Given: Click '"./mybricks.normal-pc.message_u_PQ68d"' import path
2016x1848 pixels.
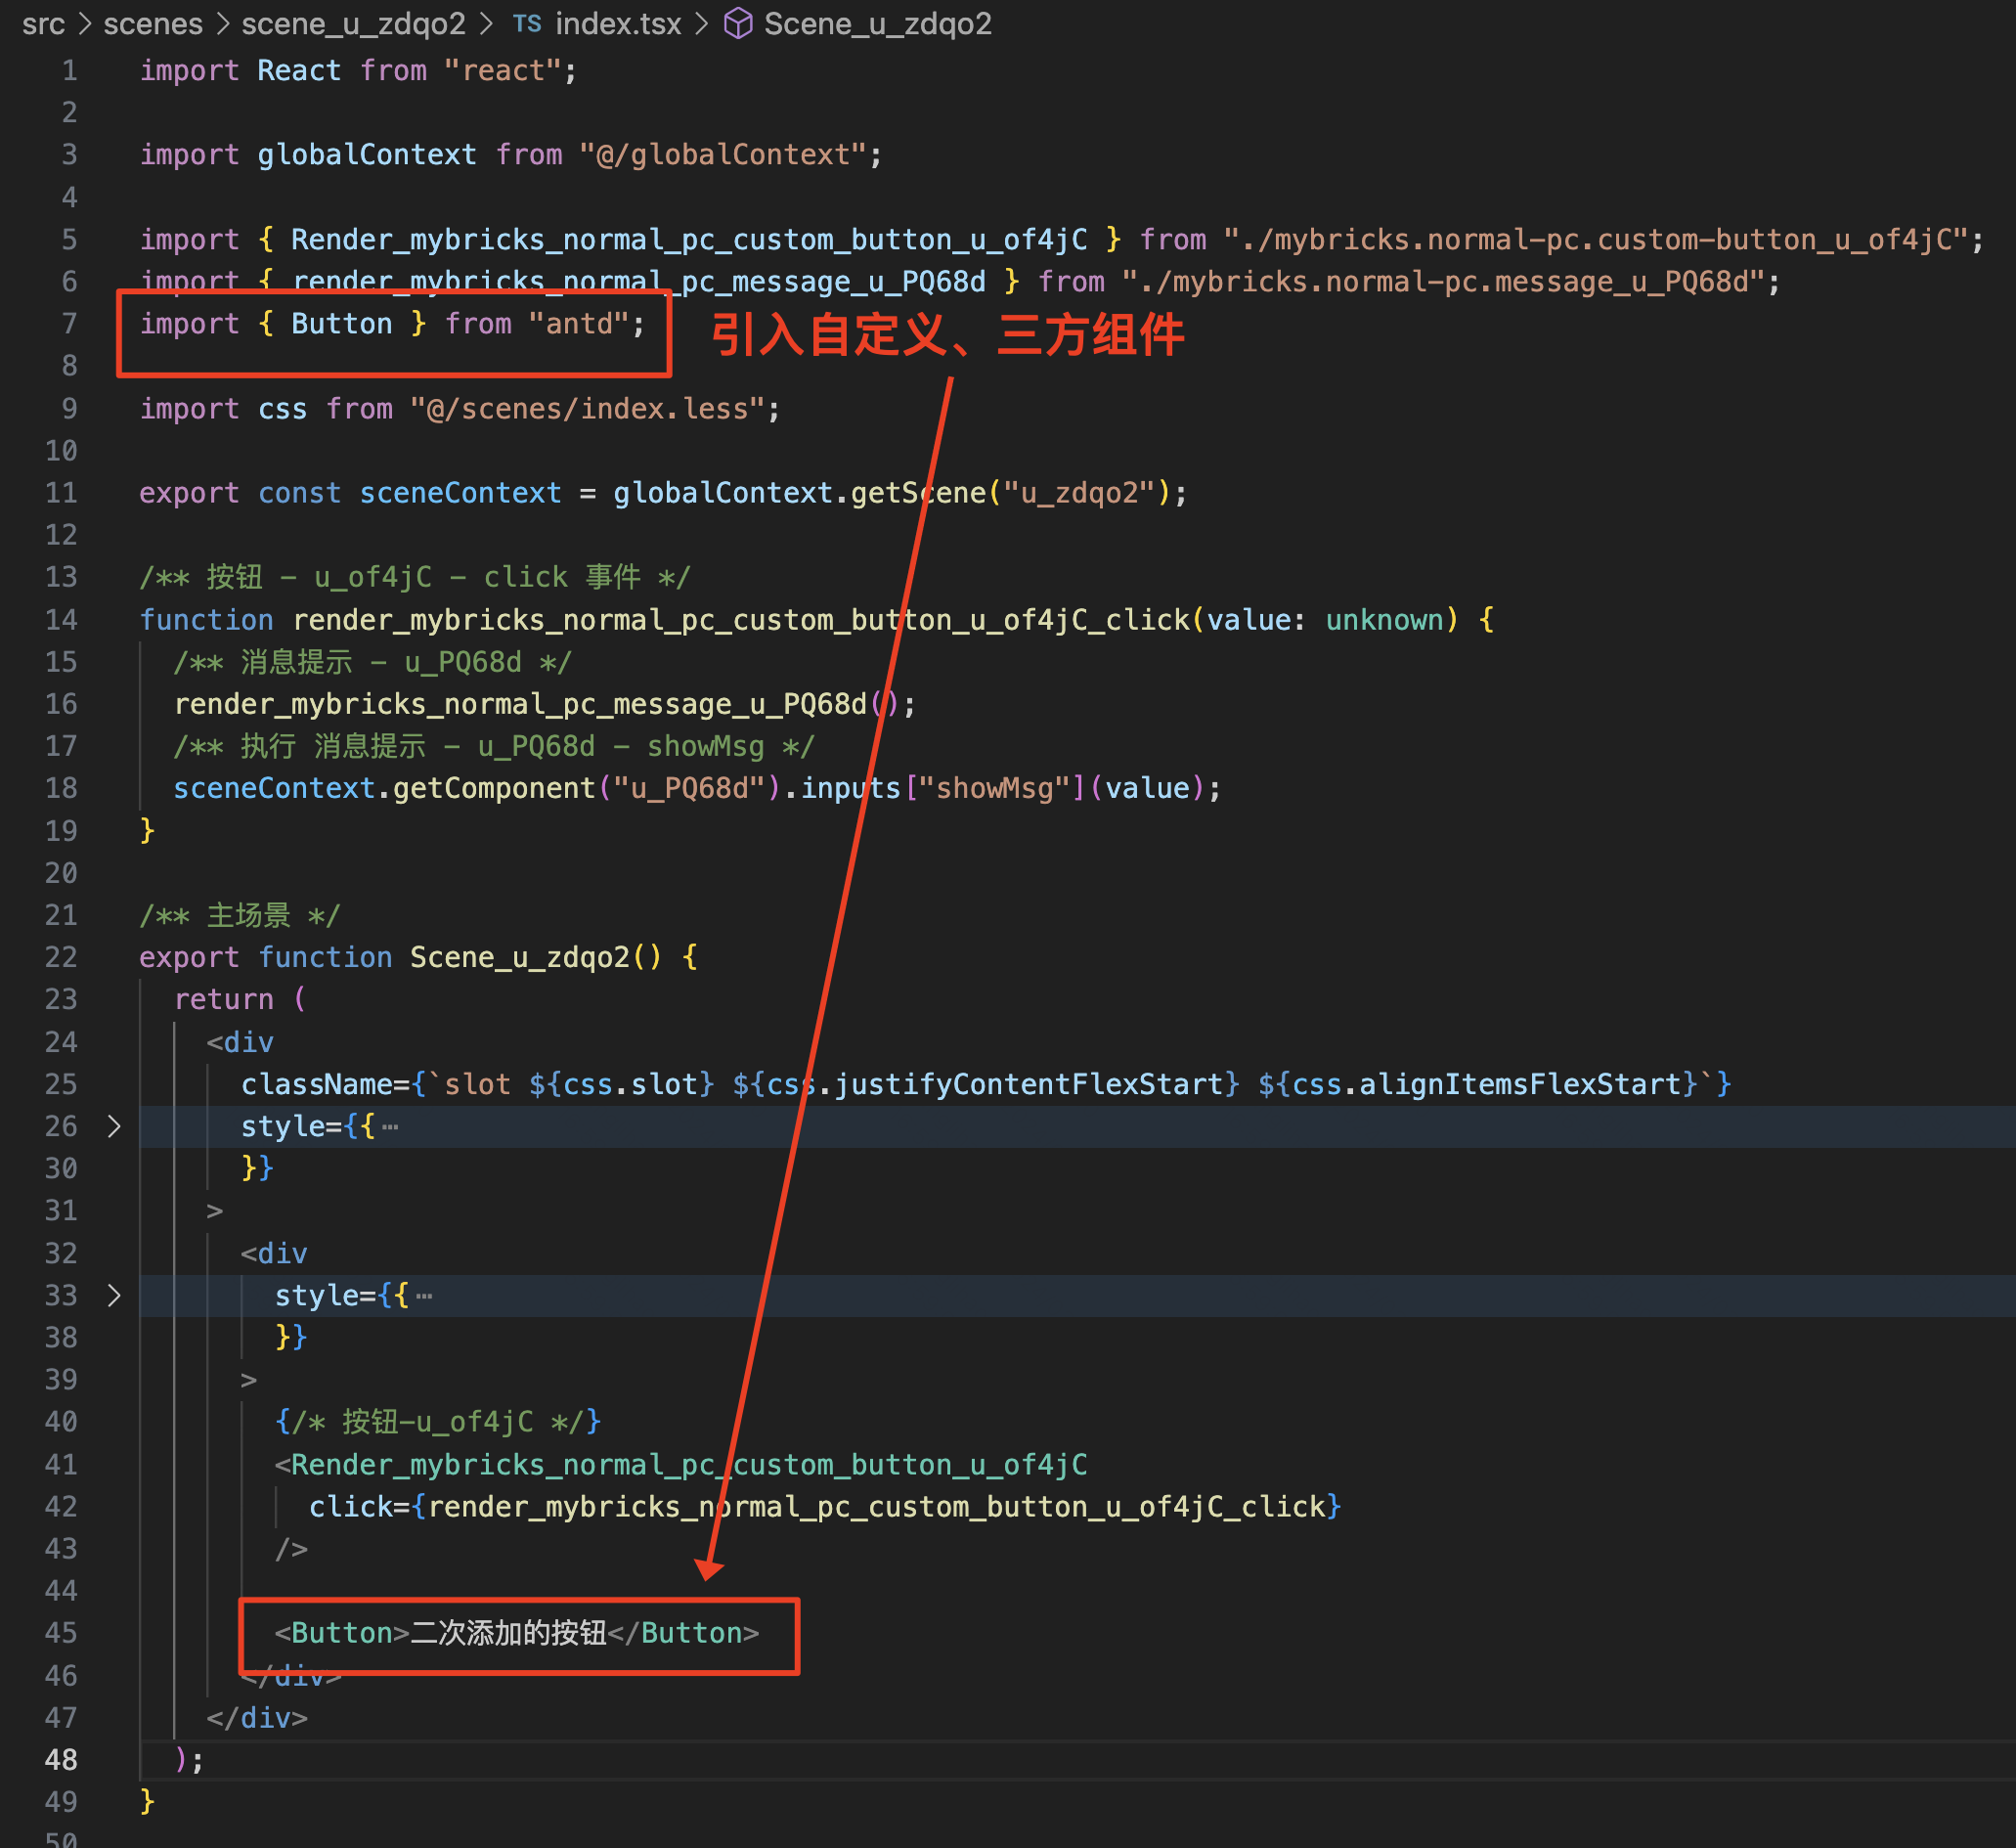Looking at the screenshot, I should tap(1443, 282).
